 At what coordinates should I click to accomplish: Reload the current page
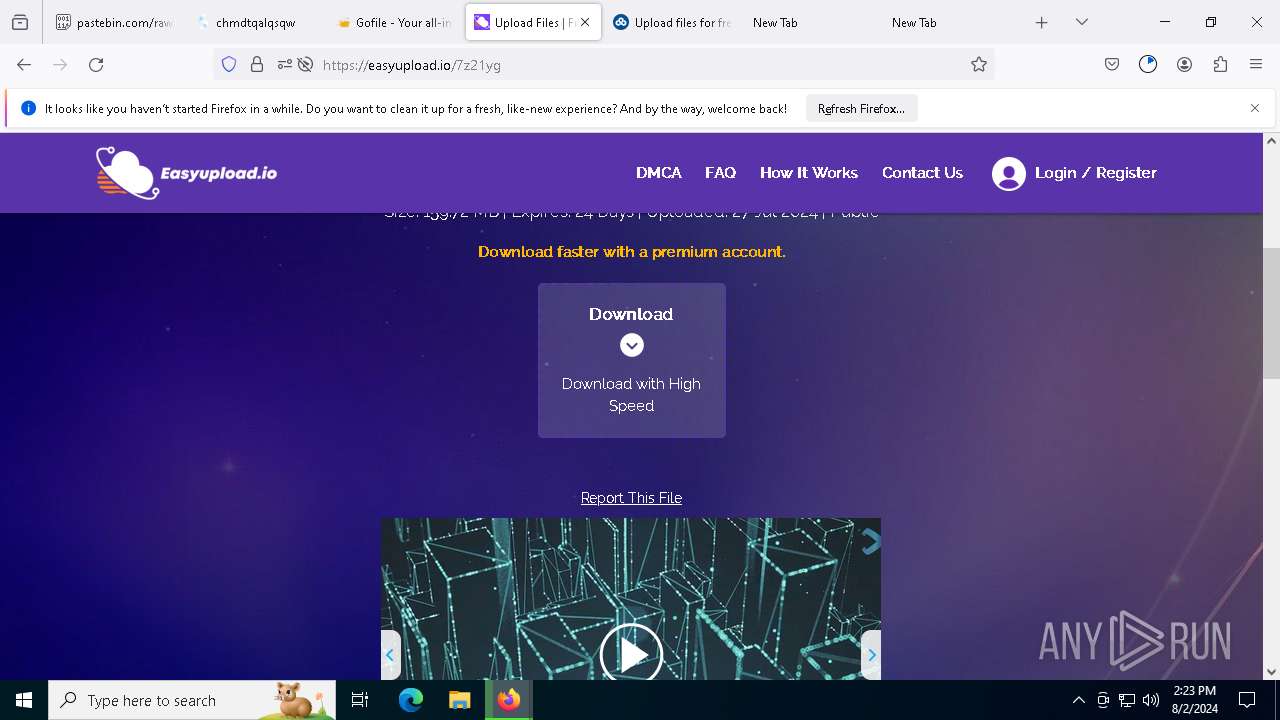(x=96, y=64)
